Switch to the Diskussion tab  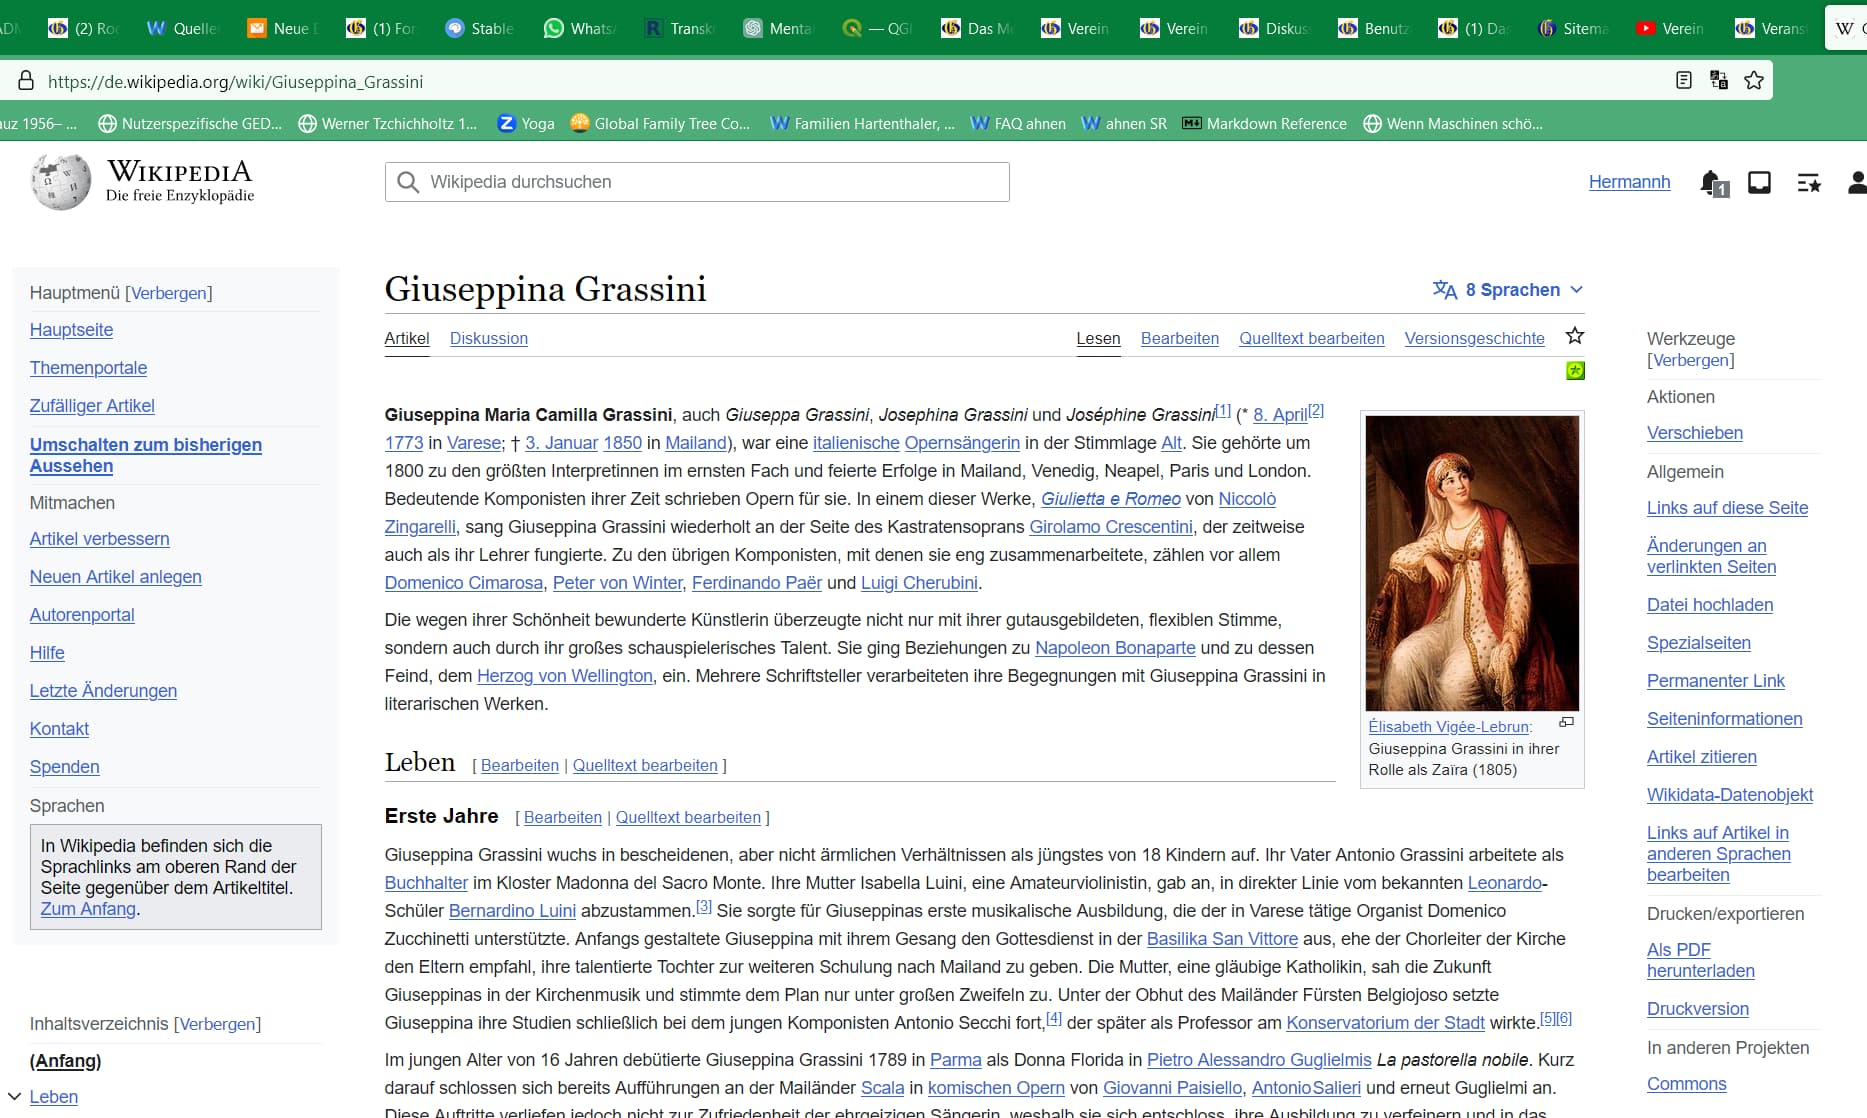point(489,338)
